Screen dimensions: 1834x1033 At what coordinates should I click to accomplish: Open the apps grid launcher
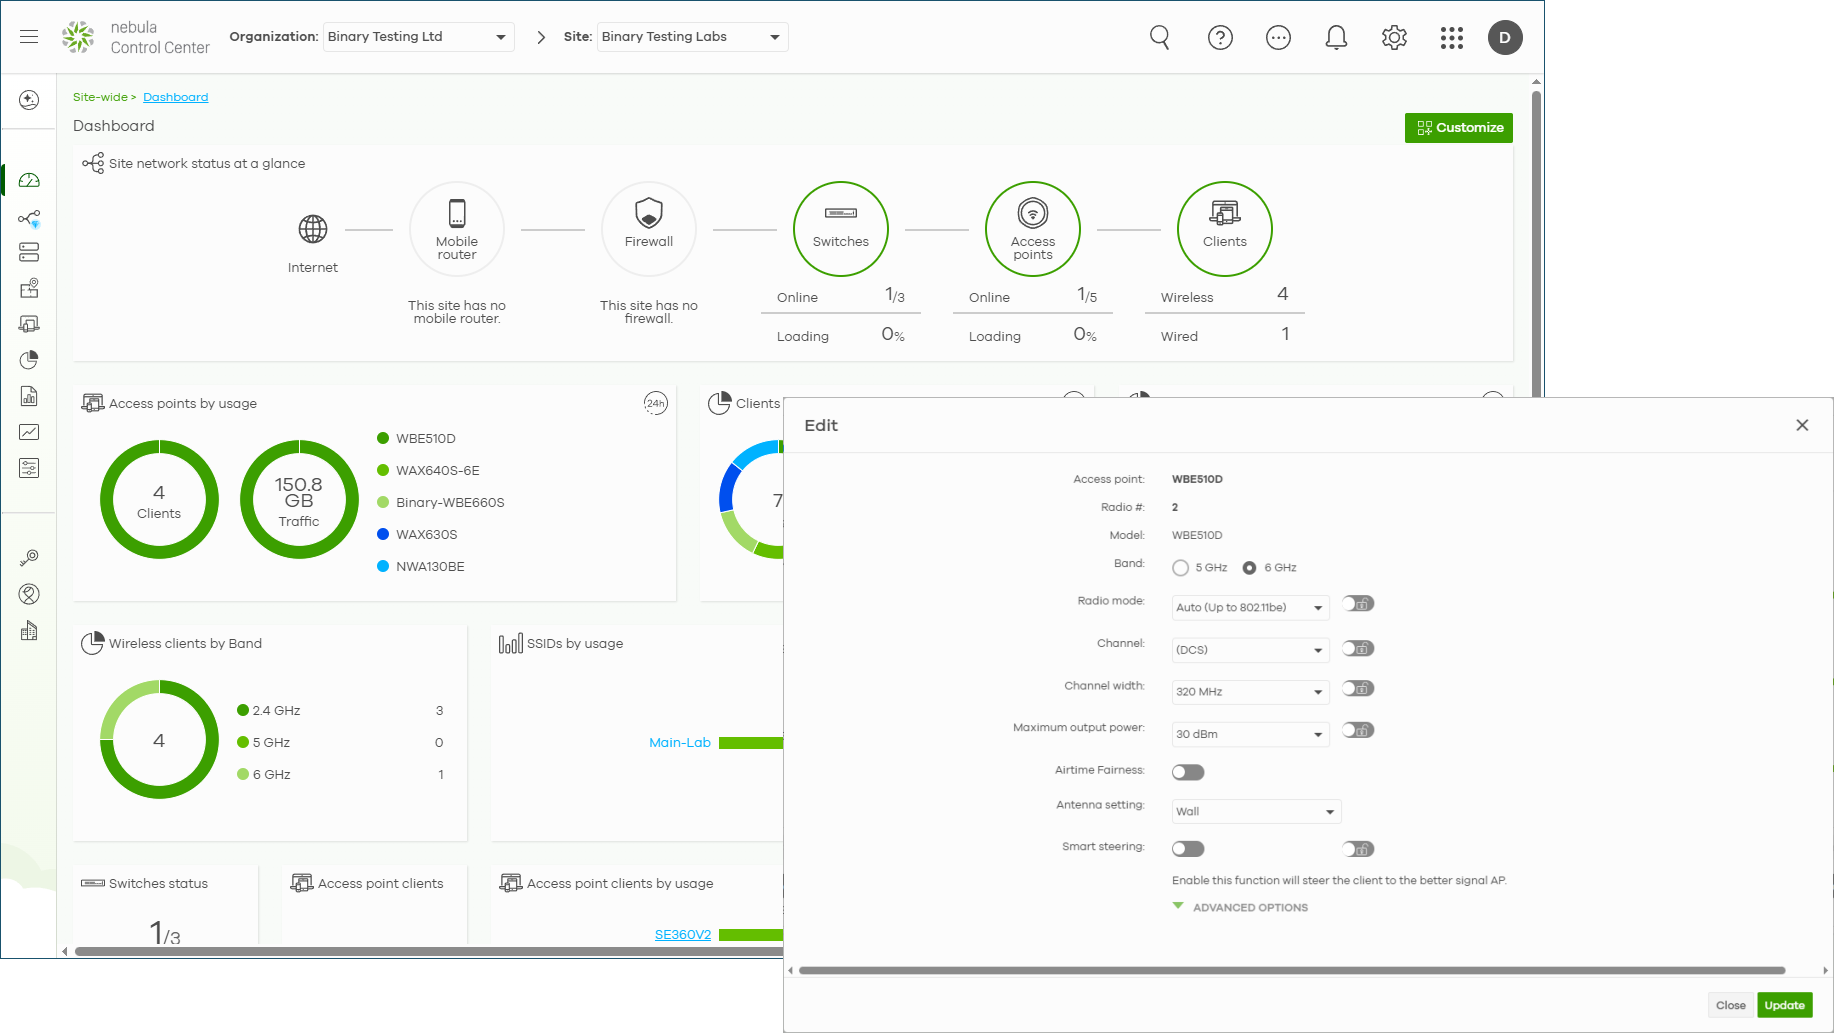tap(1452, 37)
